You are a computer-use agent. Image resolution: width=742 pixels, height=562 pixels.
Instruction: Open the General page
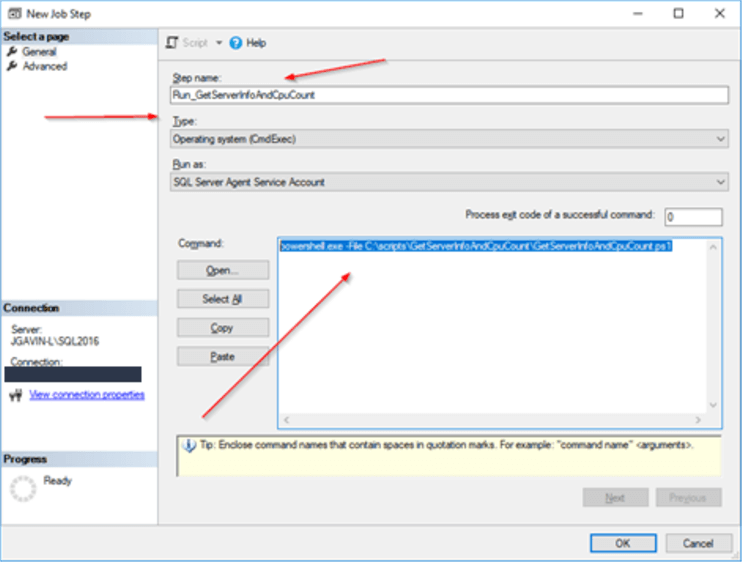click(39, 52)
